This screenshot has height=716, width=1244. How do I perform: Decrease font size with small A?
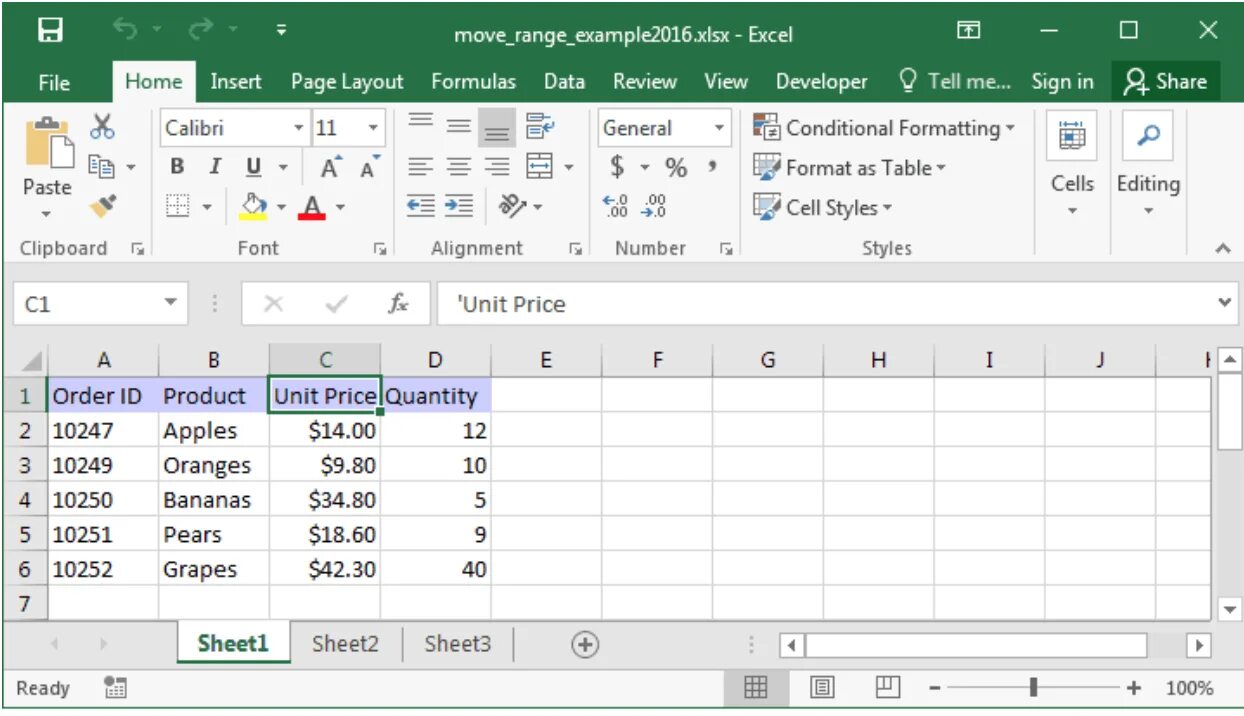[369, 168]
